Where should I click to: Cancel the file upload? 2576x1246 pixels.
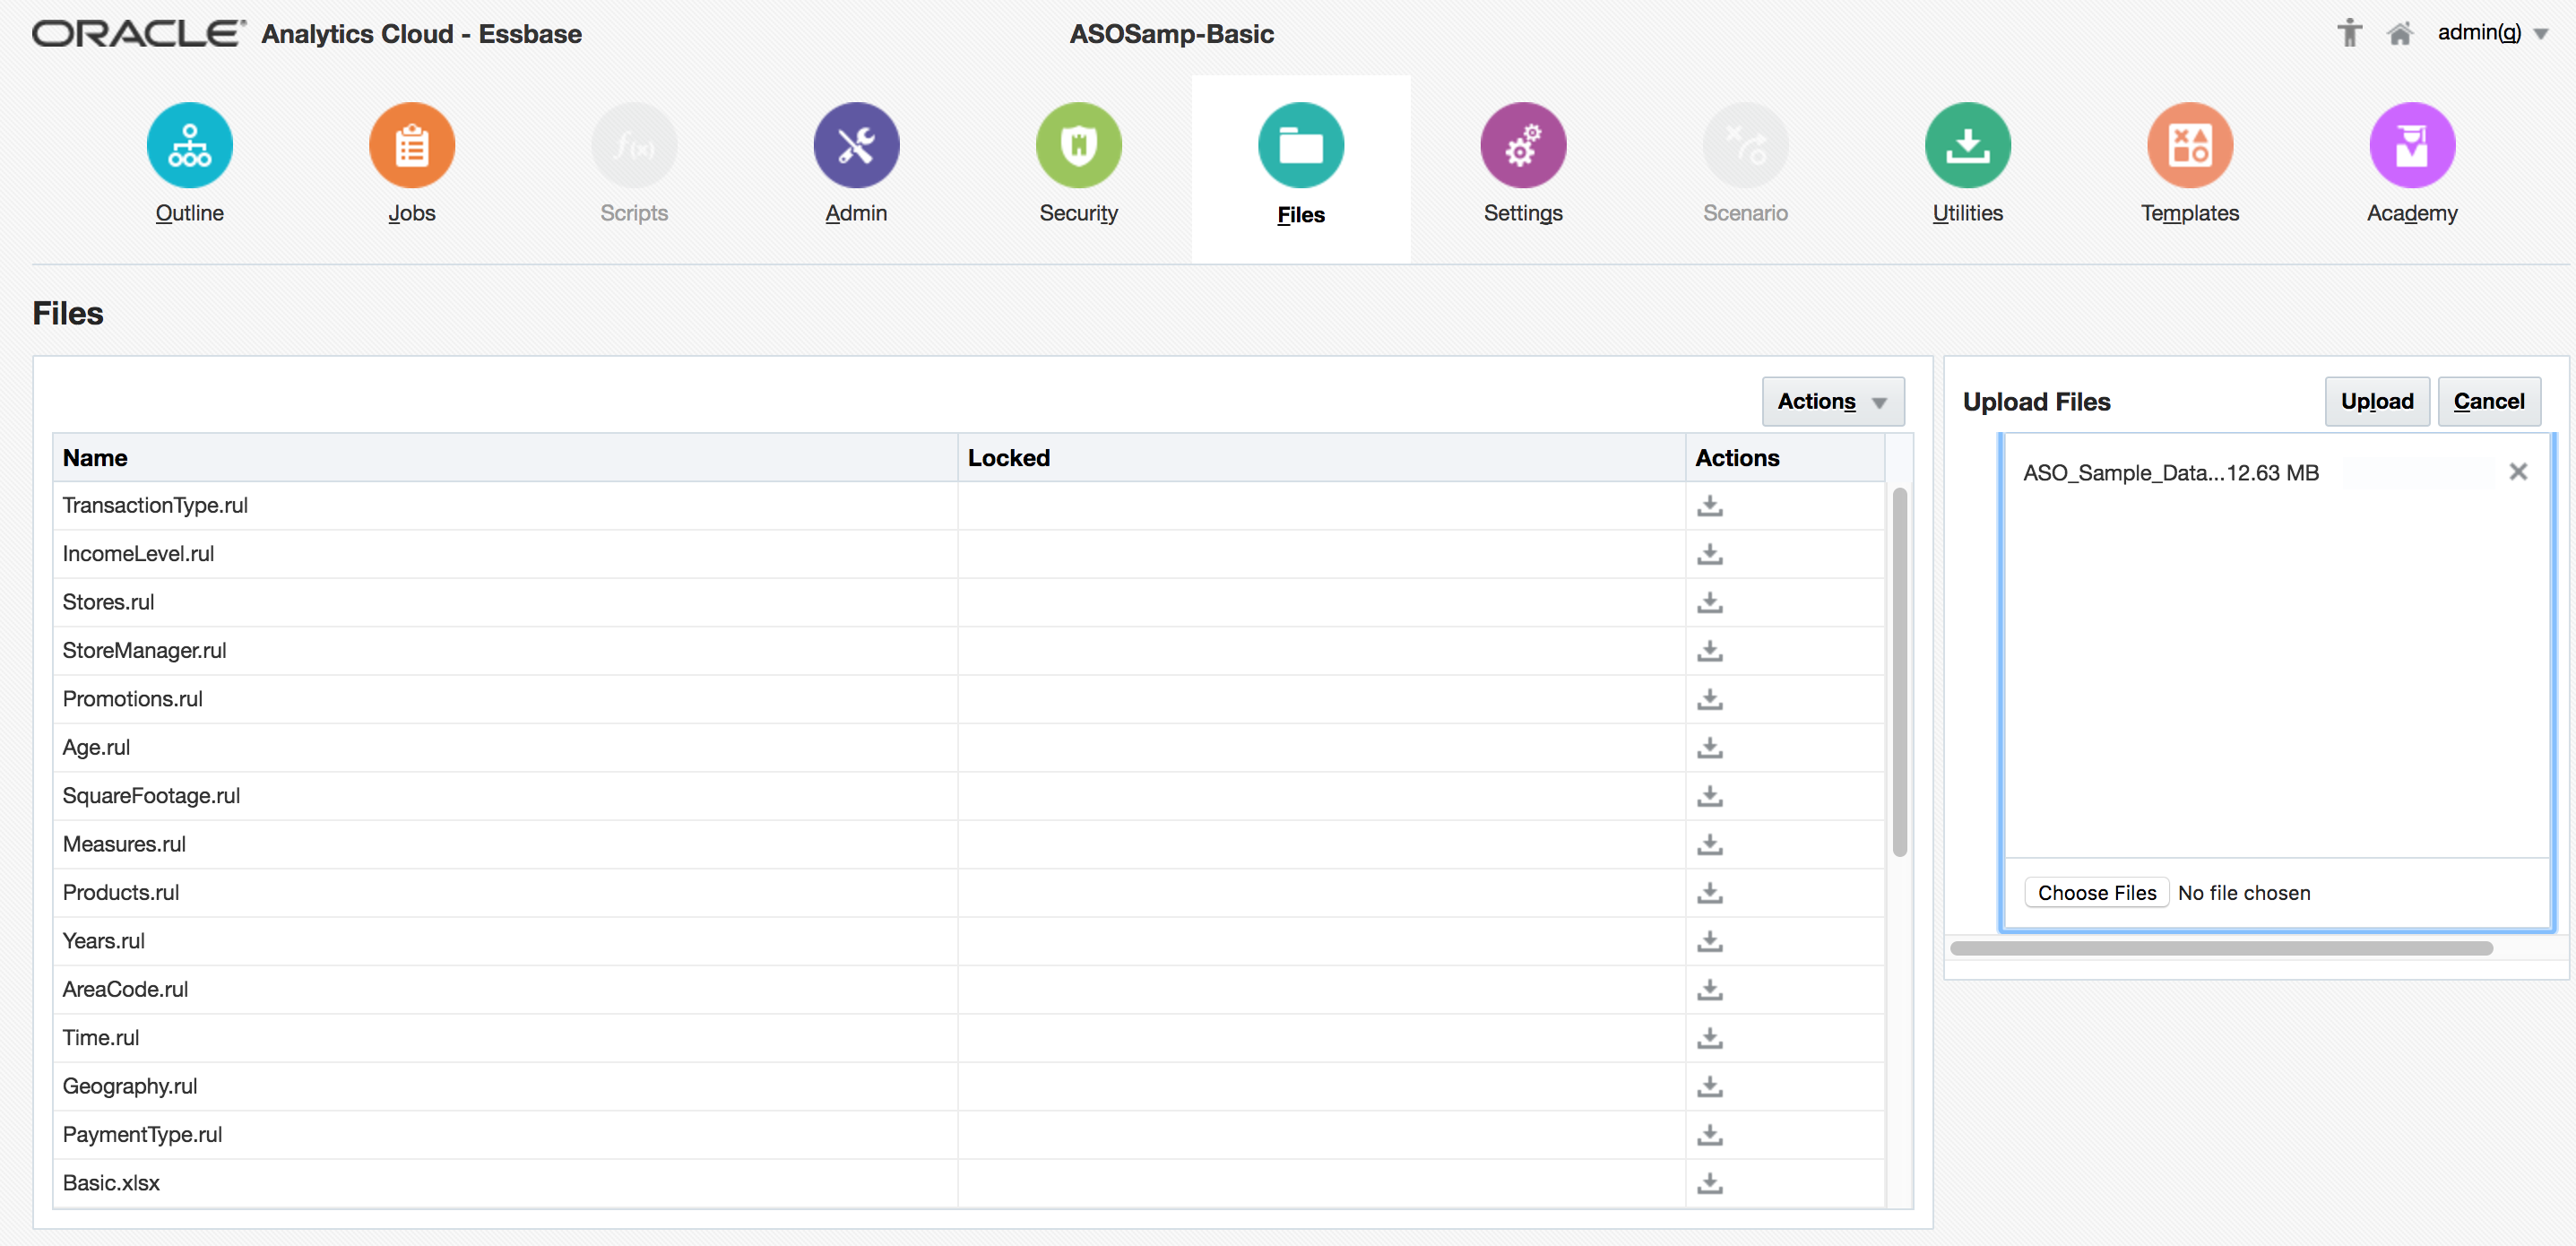coord(2488,402)
